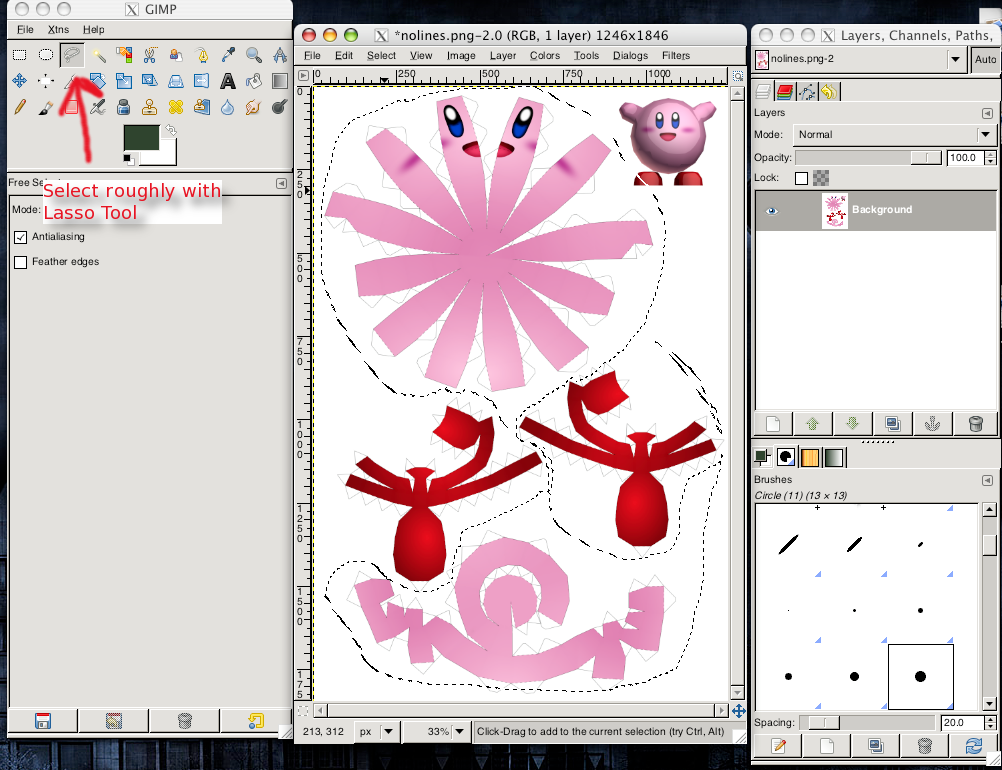Screen dimensions: 1002x770
Task: Open the Xtns menu in GIMP toolbox
Action: click(x=58, y=29)
